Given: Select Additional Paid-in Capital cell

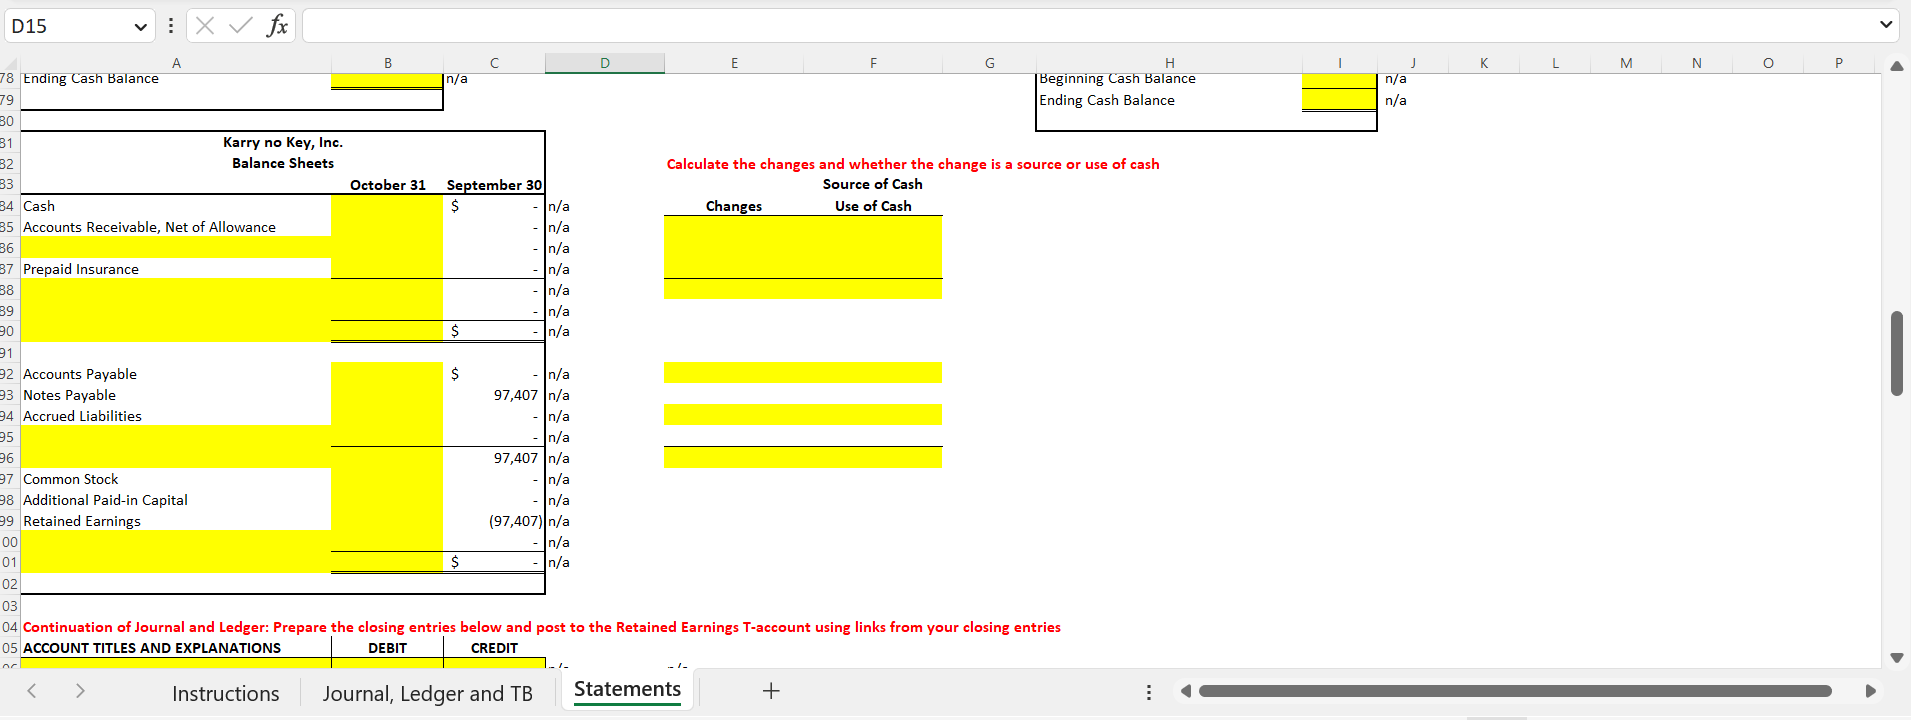Looking at the screenshot, I should (176, 500).
